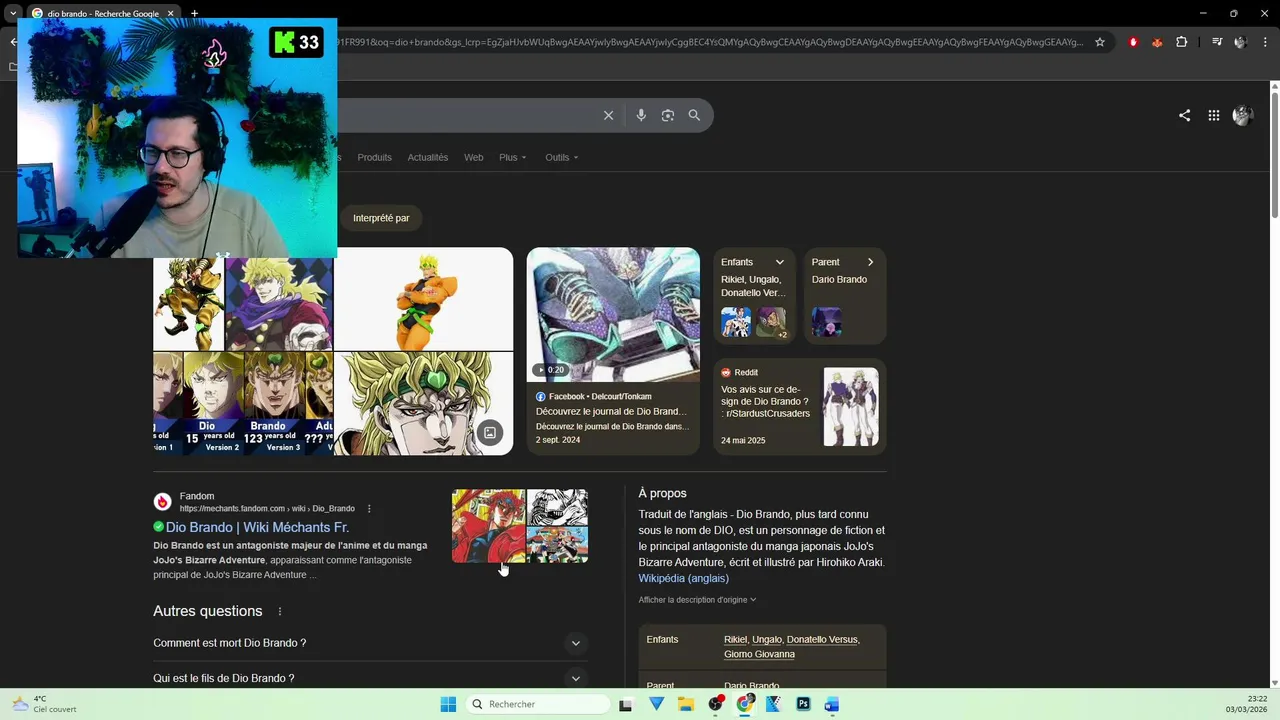The width and height of the screenshot is (1280, 720).
Task: Open Google Lens image search icon
Action: click(668, 115)
